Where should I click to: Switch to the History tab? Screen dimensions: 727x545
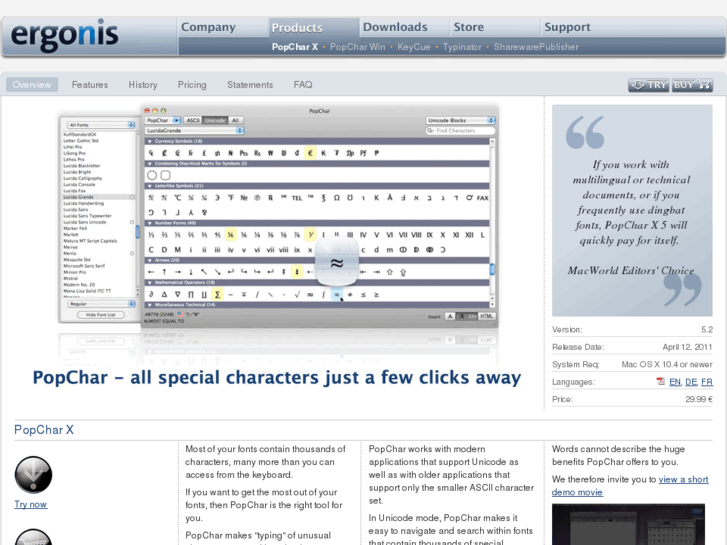point(143,84)
